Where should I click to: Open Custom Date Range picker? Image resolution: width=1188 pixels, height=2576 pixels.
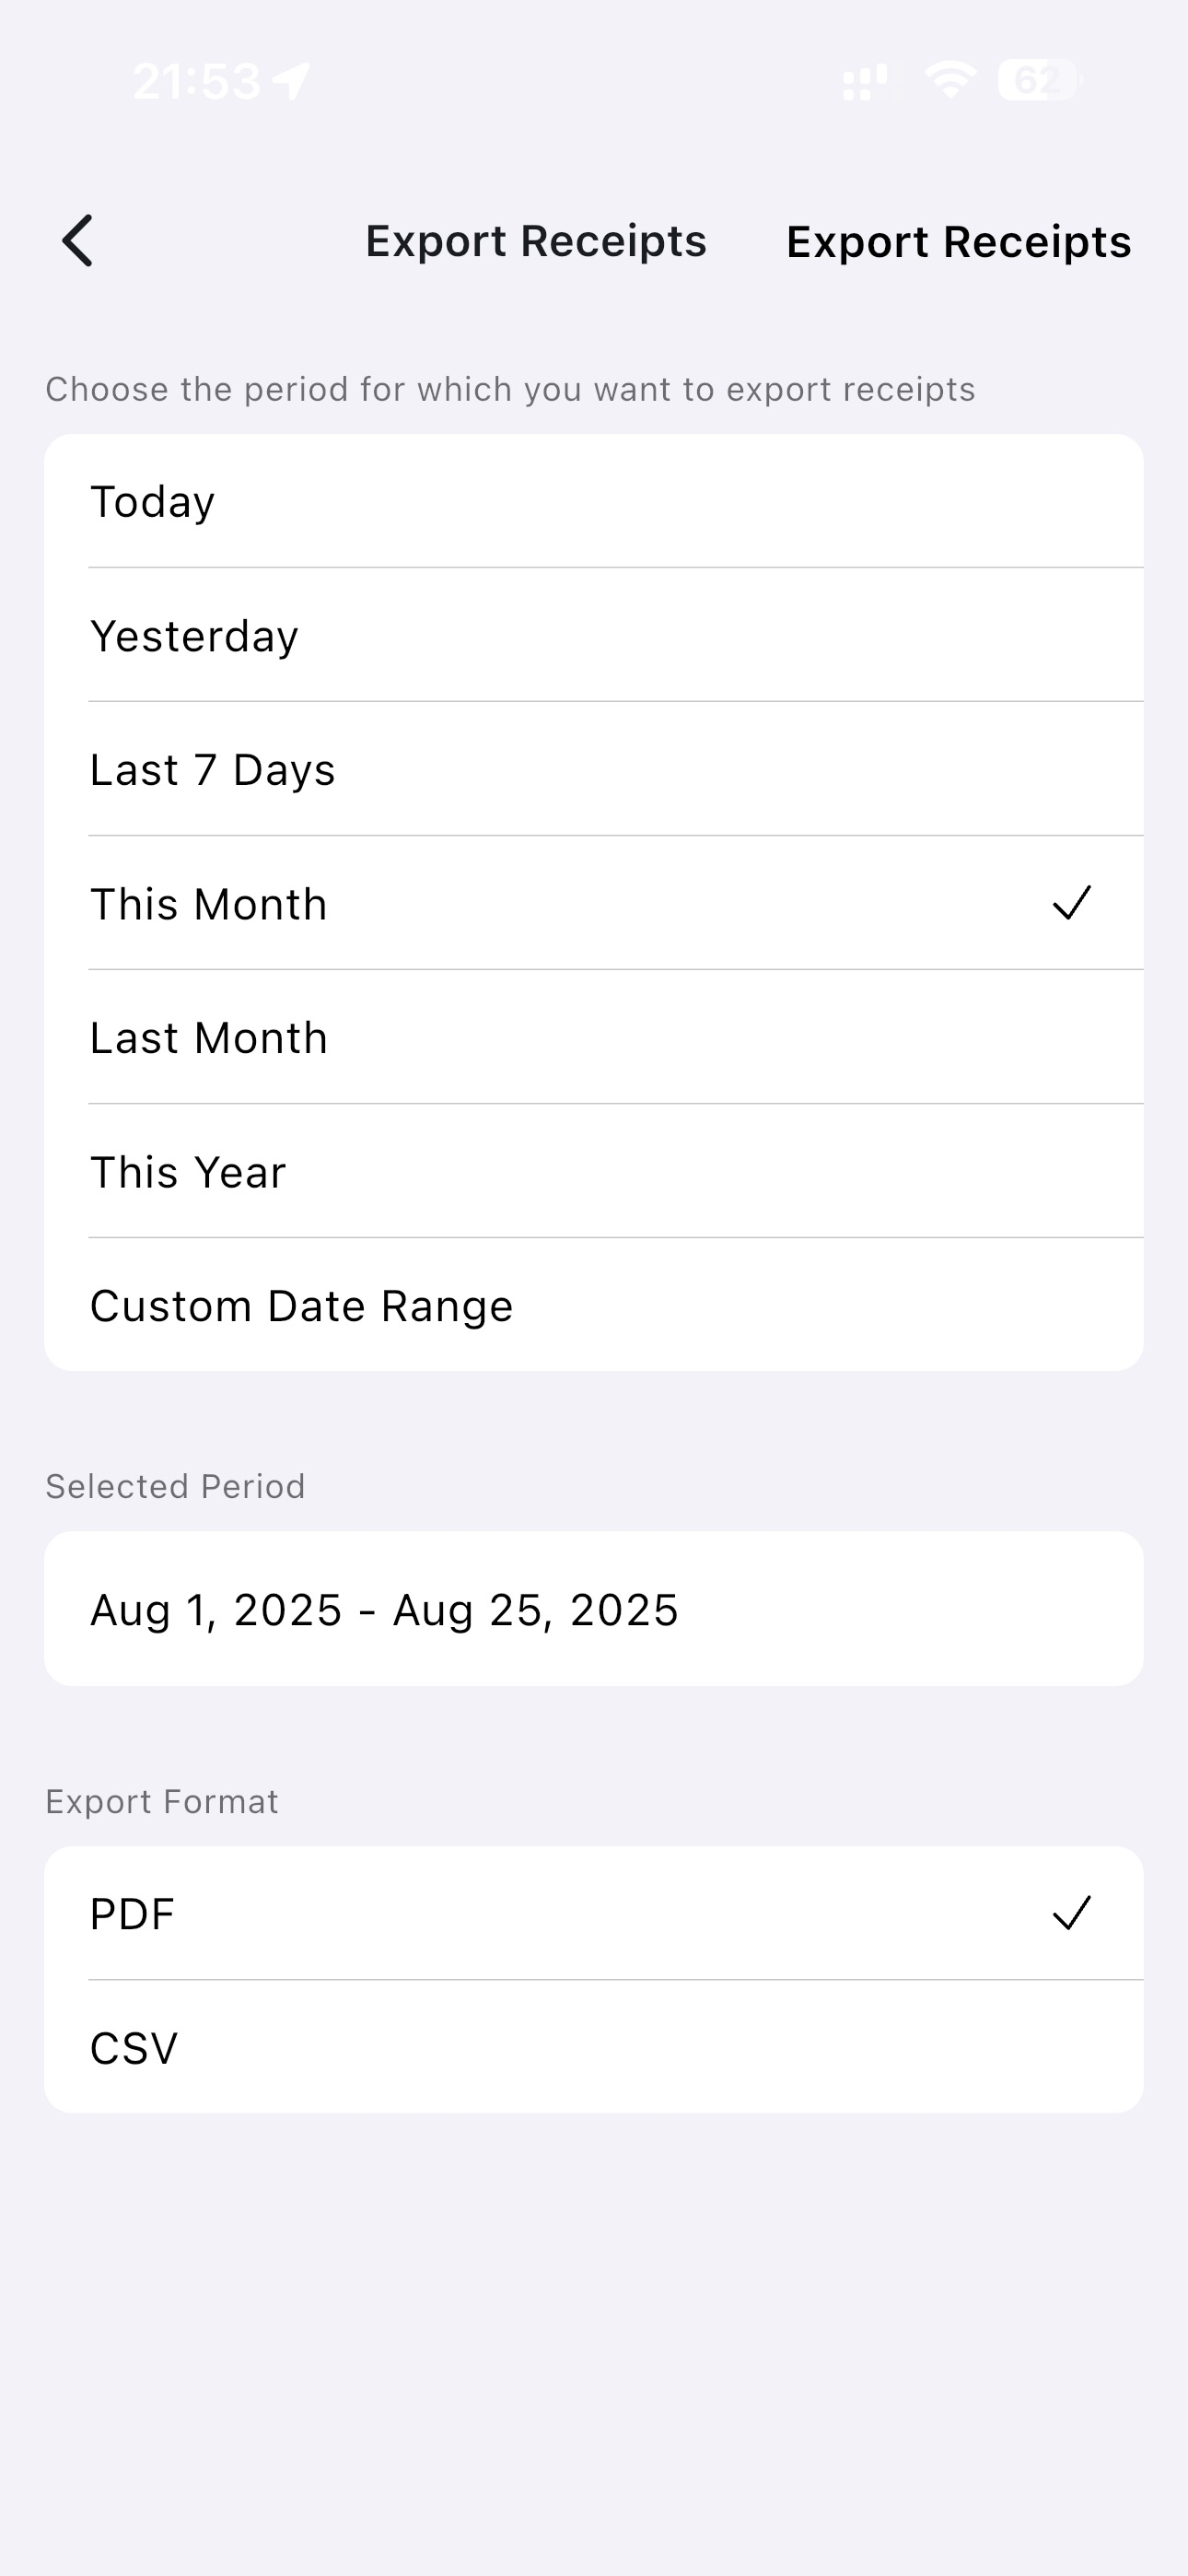594,1306
